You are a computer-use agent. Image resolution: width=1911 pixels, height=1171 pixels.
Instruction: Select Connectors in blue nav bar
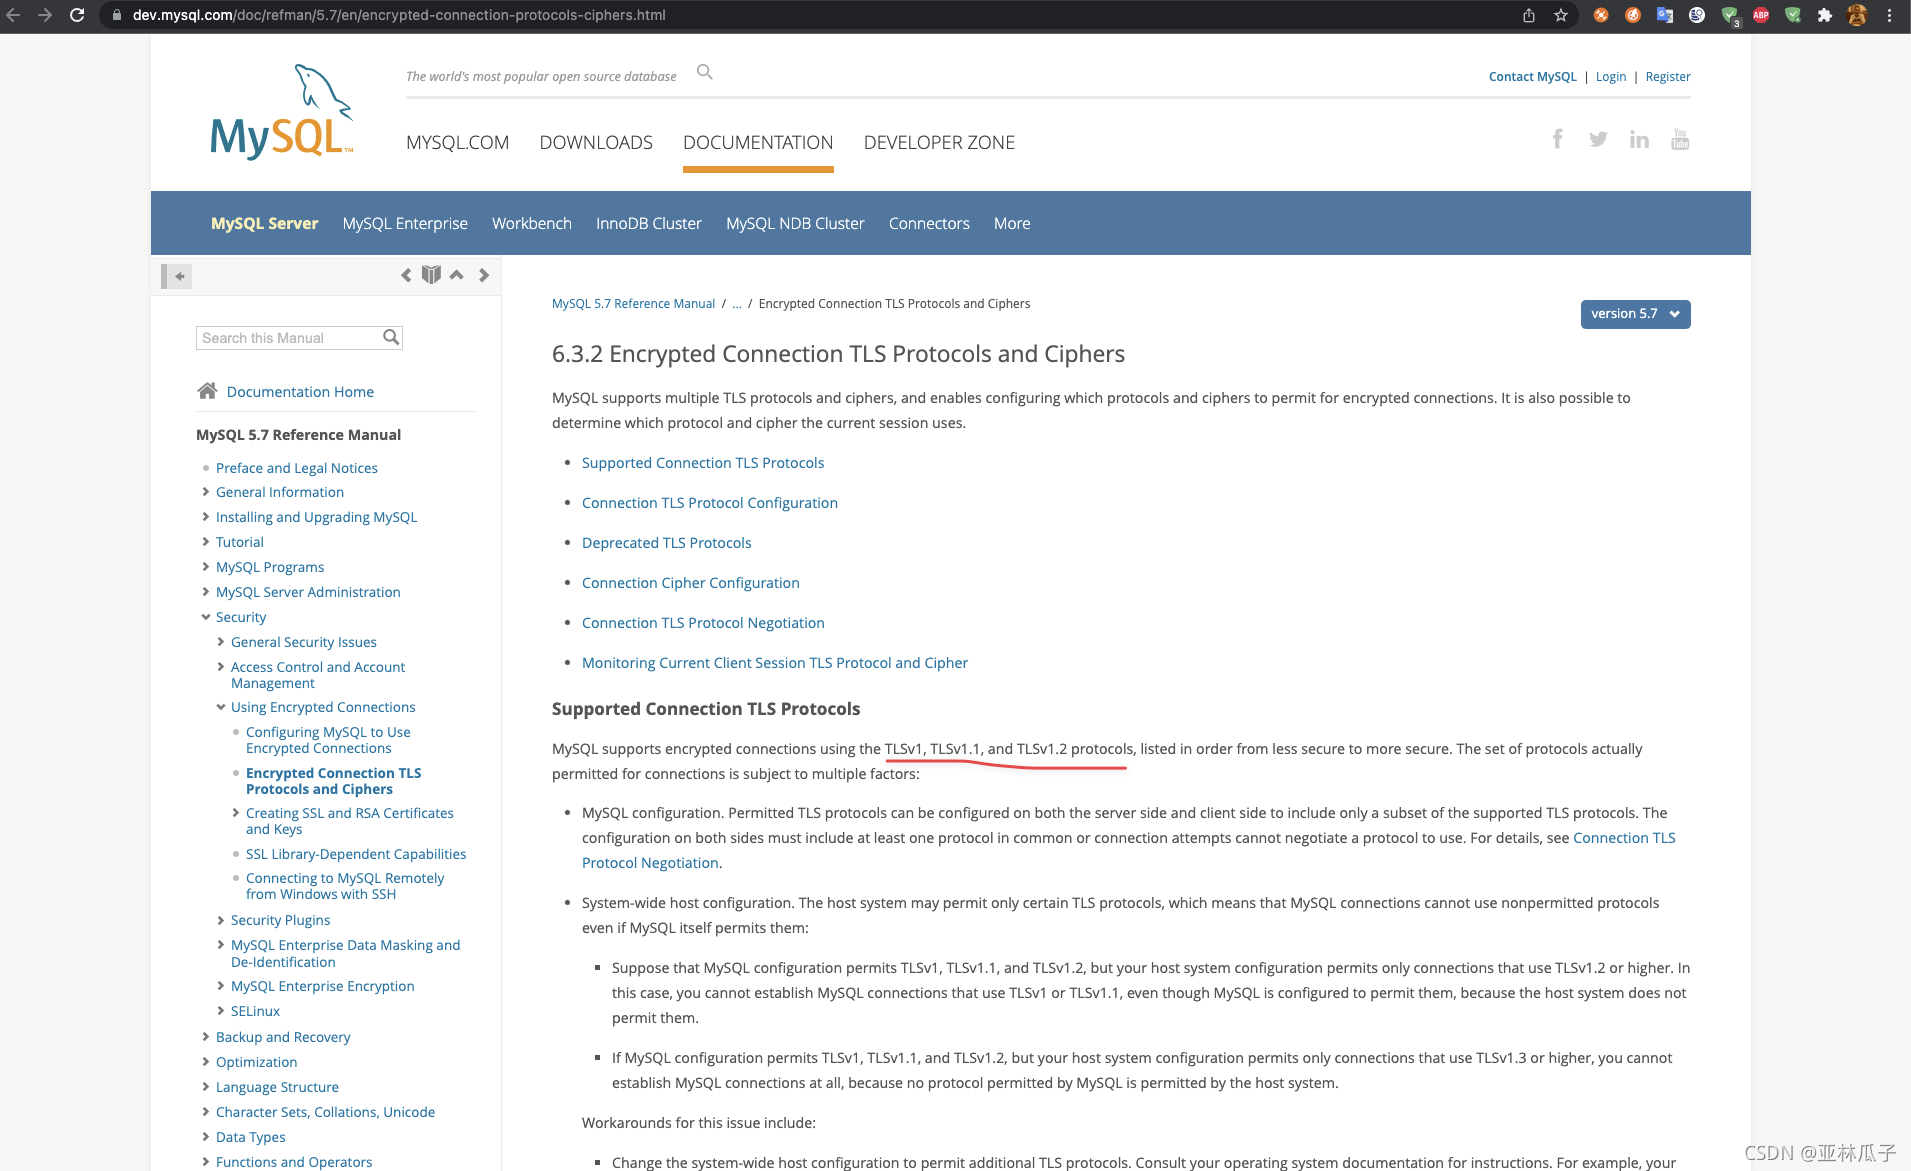click(x=929, y=223)
